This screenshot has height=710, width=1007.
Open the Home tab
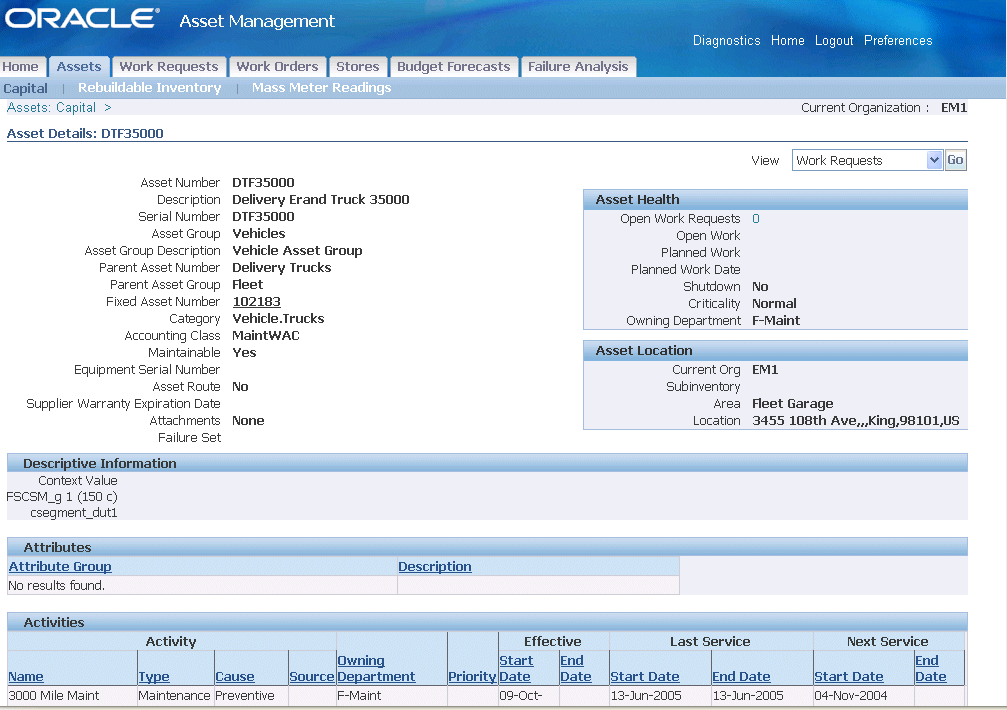coord(21,67)
